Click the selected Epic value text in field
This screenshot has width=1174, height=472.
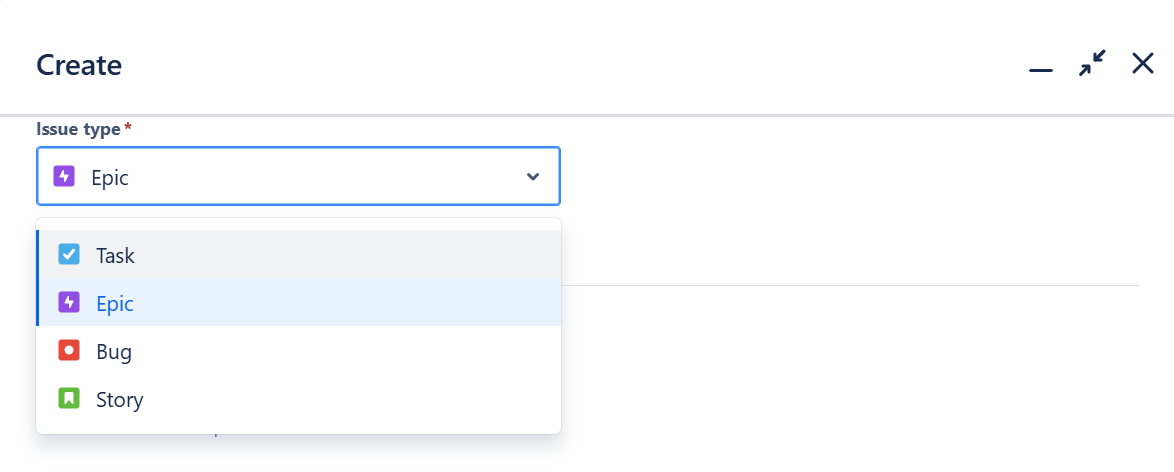(110, 178)
